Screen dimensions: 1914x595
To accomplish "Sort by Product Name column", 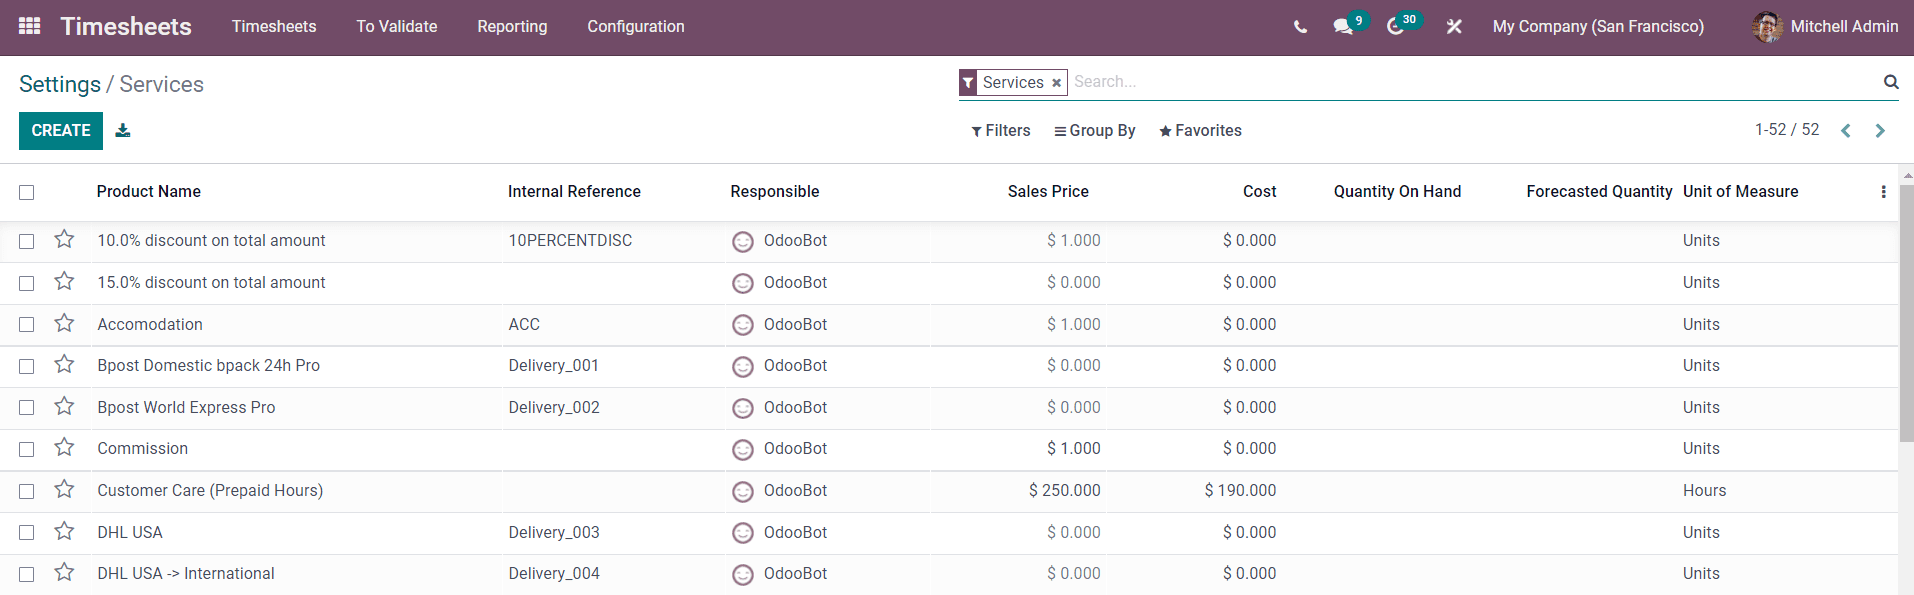I will point(149,192).
